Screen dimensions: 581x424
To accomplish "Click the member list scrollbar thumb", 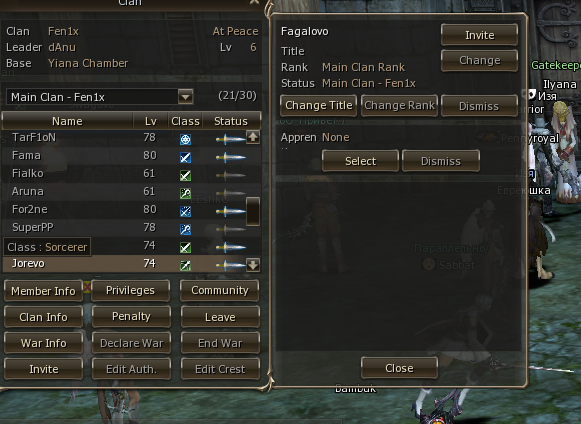I will [x=253, y=212].
